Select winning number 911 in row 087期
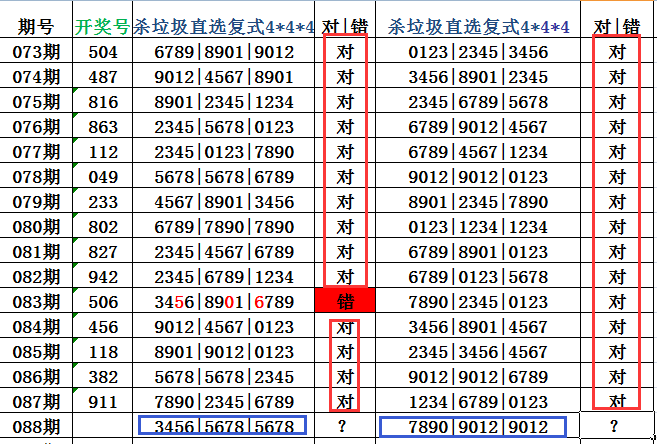Image resolution: width=657 pixels, height=444 pixels. coord(102,401)
